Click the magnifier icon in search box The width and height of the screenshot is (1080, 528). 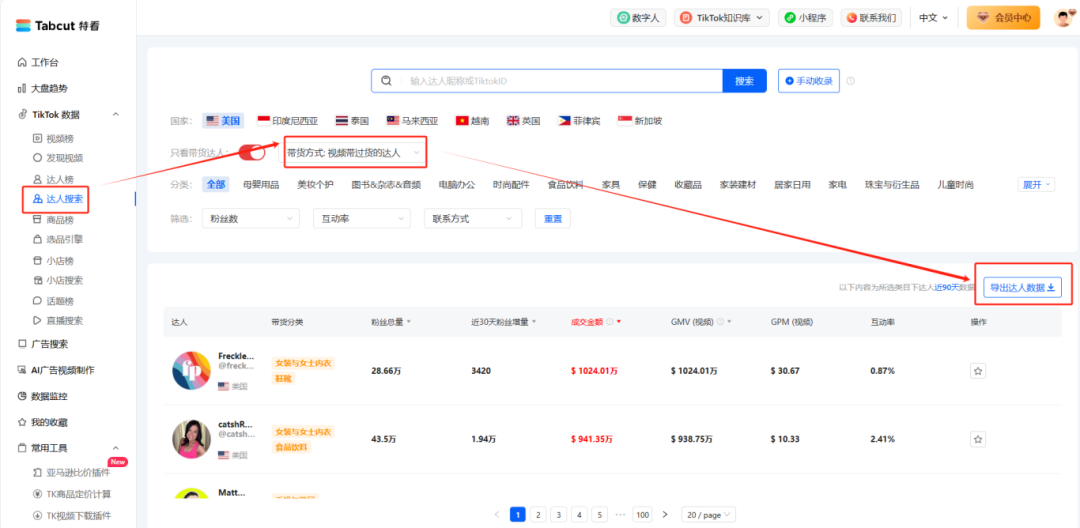(x=386, y=81)
